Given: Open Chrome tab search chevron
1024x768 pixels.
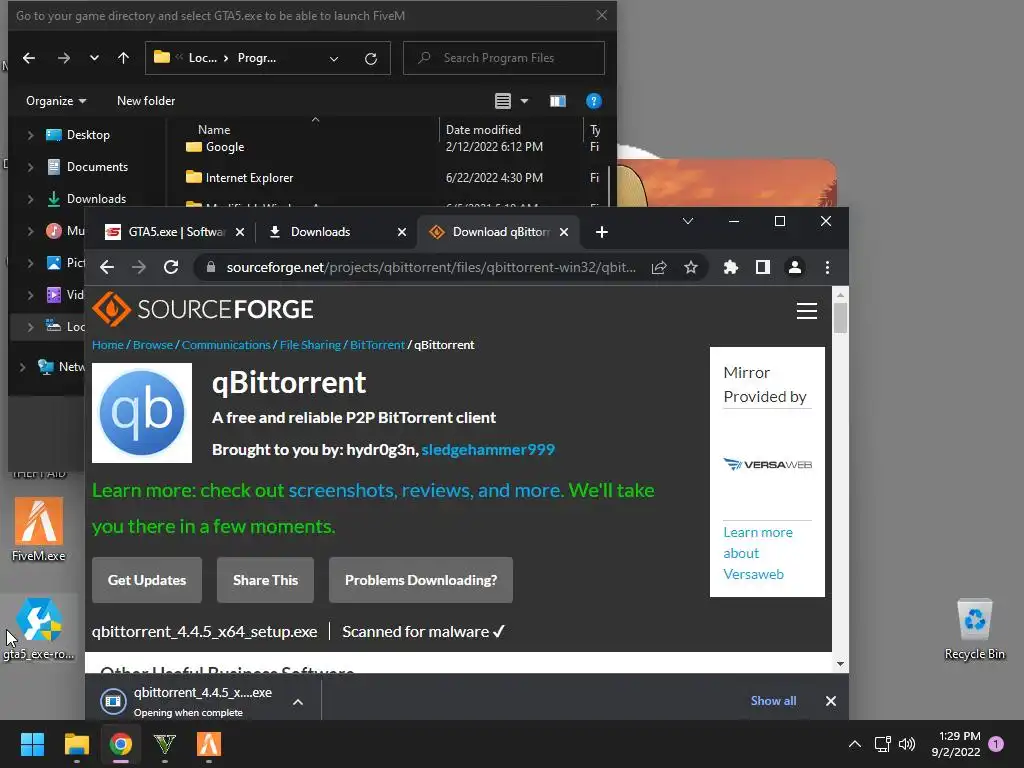Looking at the screenshot, I should tap(688, 221).
